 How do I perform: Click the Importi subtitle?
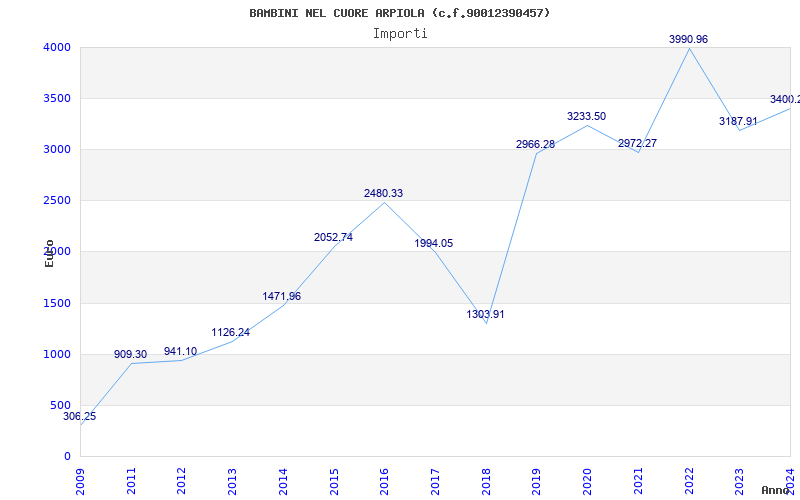pos(400,34)
